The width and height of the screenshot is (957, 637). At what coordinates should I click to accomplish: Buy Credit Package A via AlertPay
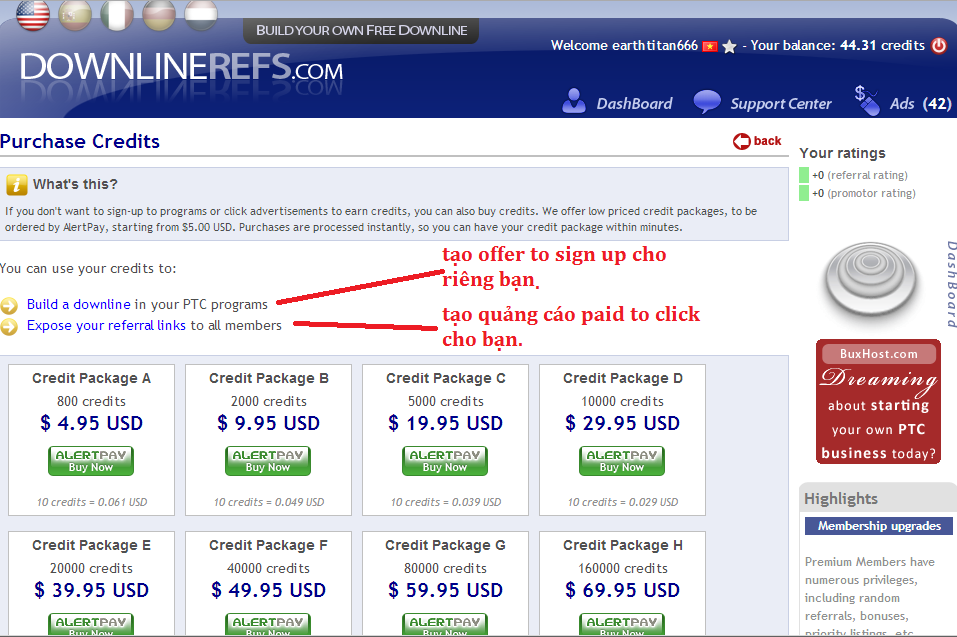91,461
